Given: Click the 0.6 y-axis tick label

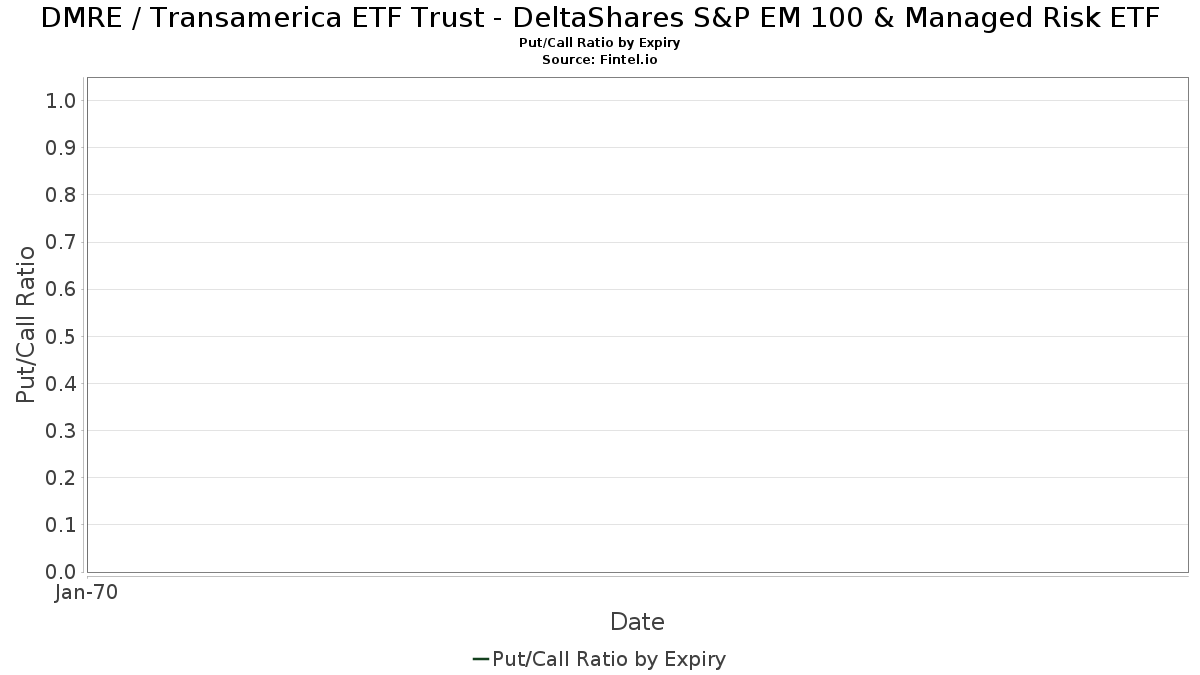Looking at the screenshot, I should 61,289.
